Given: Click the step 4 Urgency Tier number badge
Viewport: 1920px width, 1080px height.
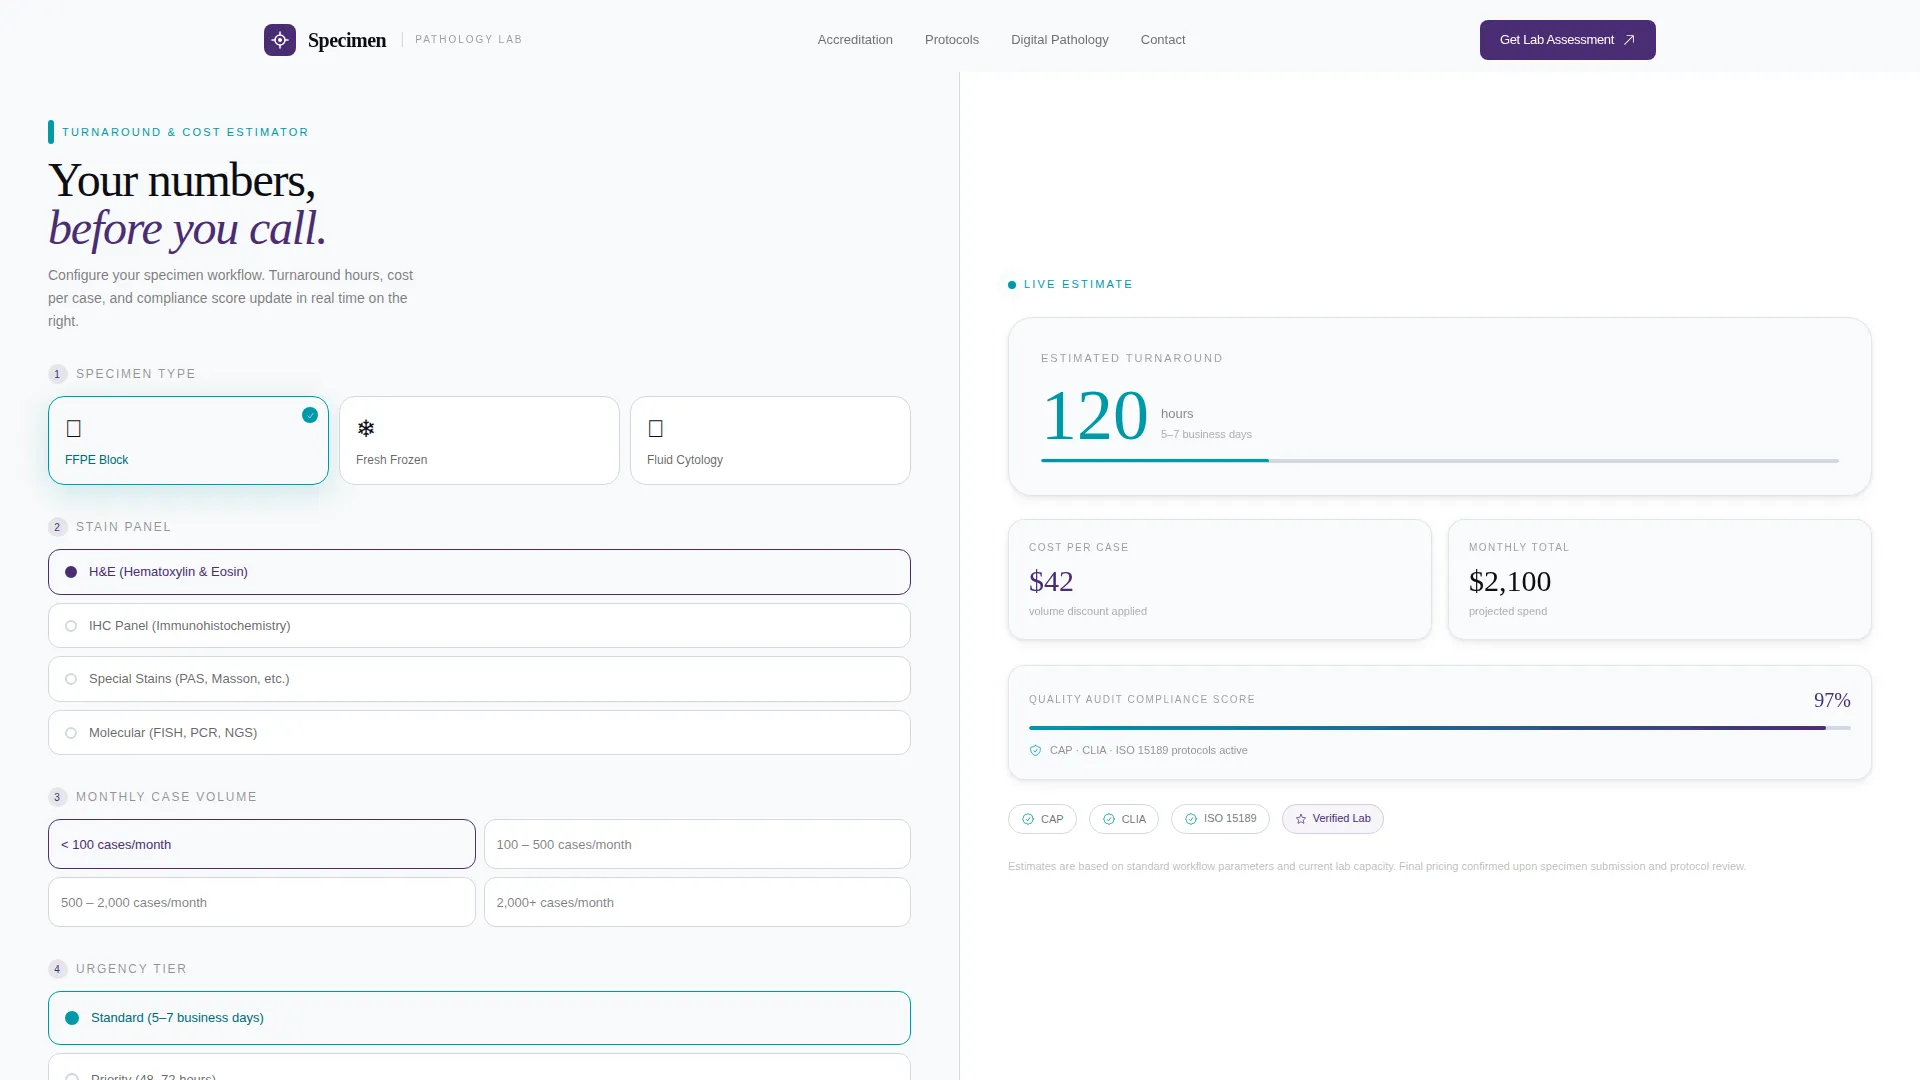Looking at the screenshot, I should [x=57, y=969].
